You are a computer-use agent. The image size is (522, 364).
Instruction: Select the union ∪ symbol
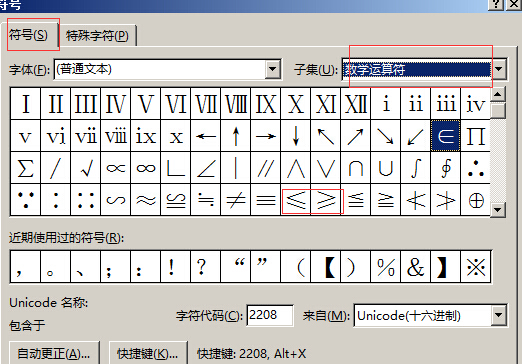pyautogui.click(x=386, y=168)
